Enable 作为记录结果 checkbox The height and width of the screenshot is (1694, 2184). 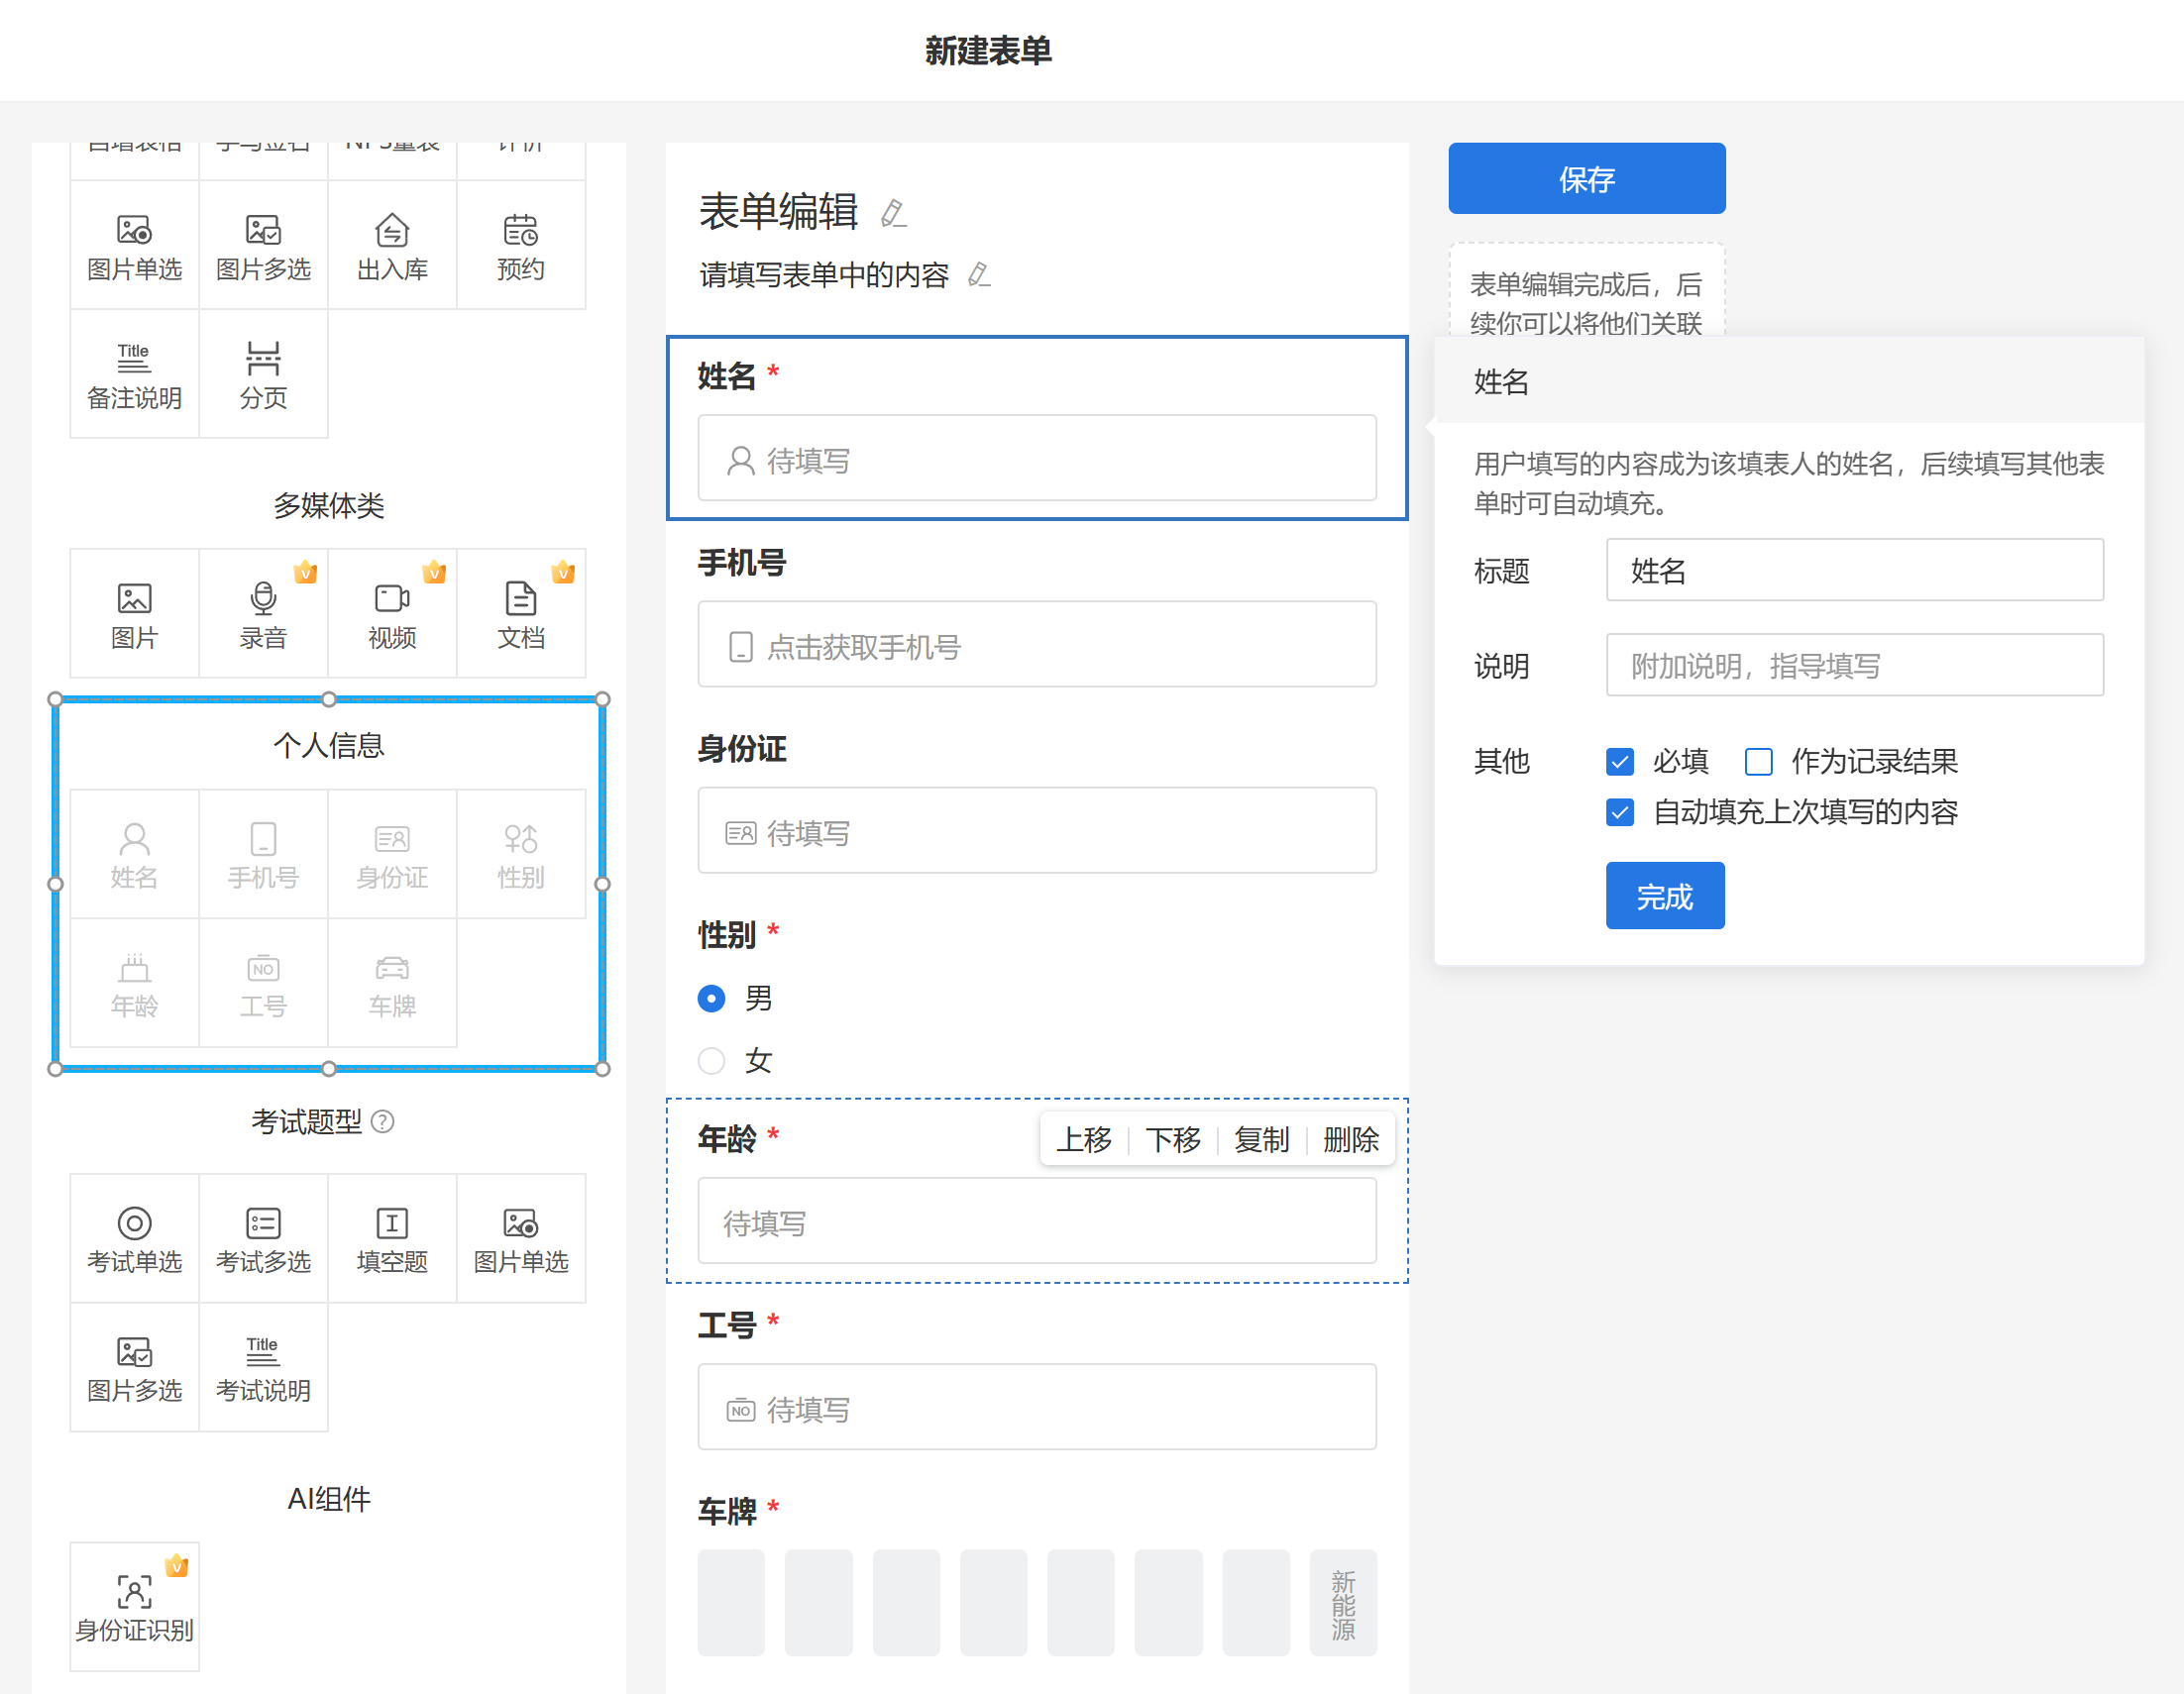tap(1758, 762)
